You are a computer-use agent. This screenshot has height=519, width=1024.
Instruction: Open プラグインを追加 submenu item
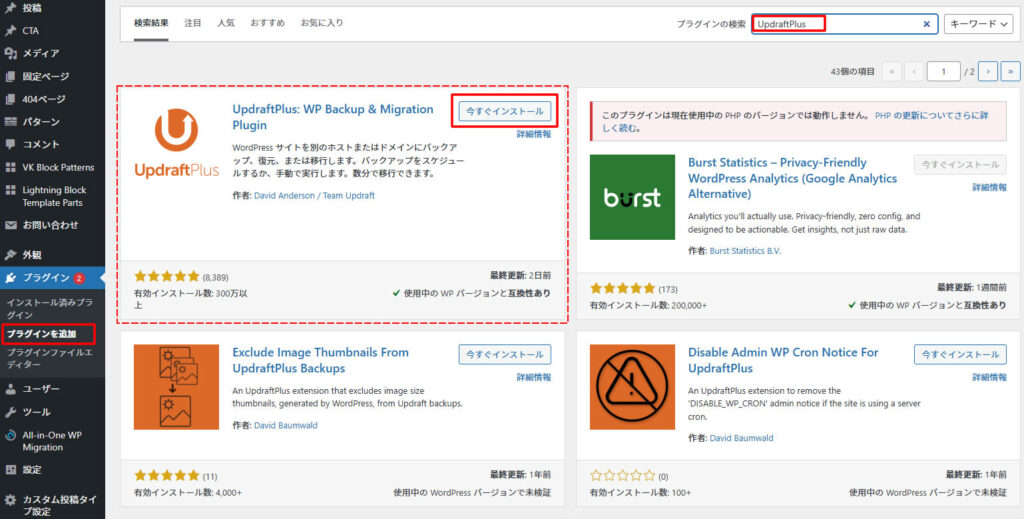click(x=42, y=334)
